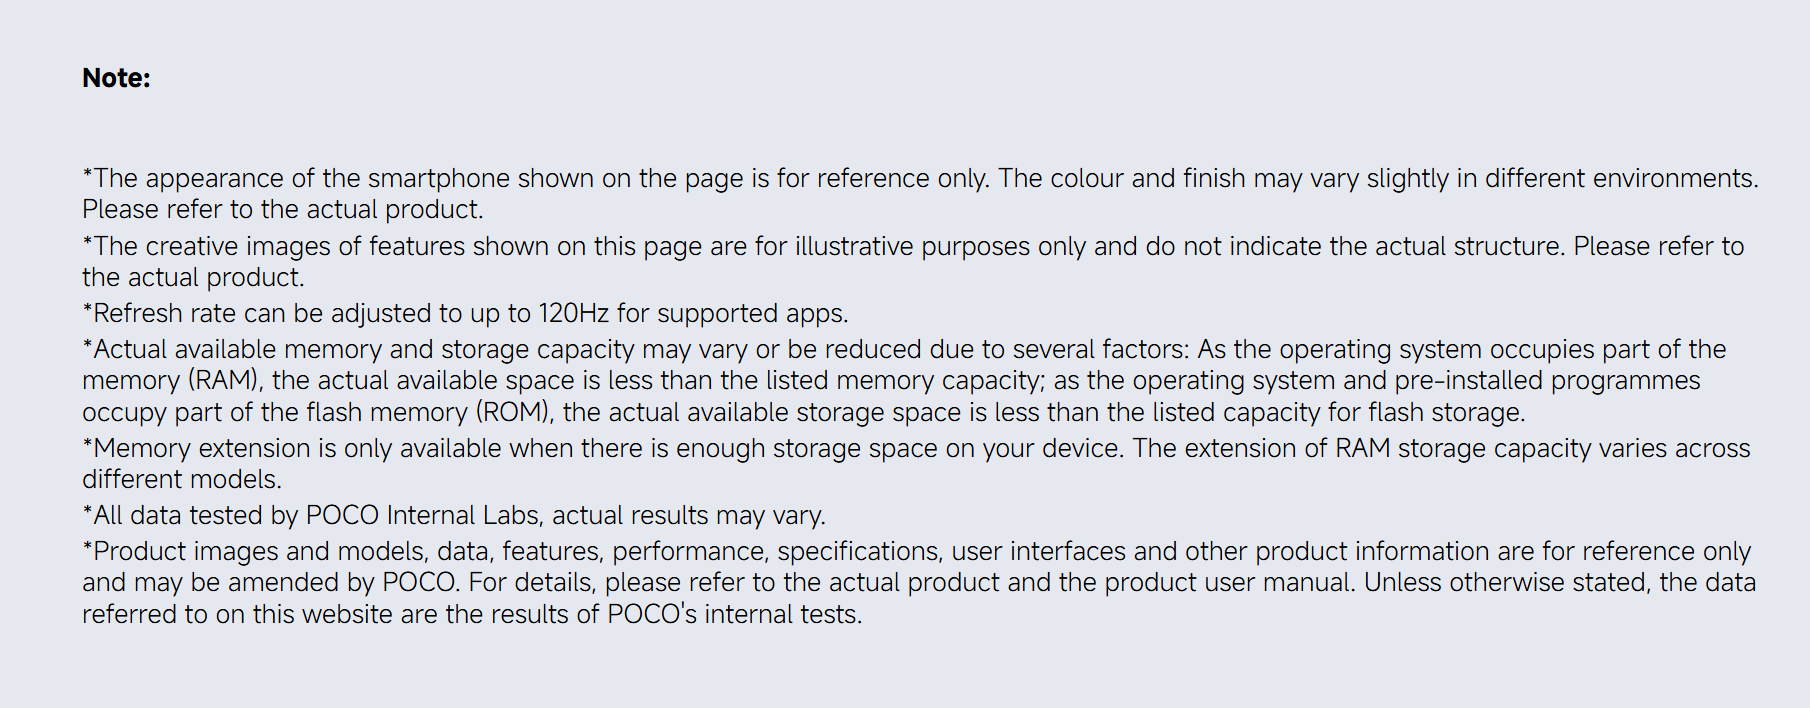Click the text "(RAM)" in the memory note
This screenshot has width=1810, height=708.
(226, 380)
